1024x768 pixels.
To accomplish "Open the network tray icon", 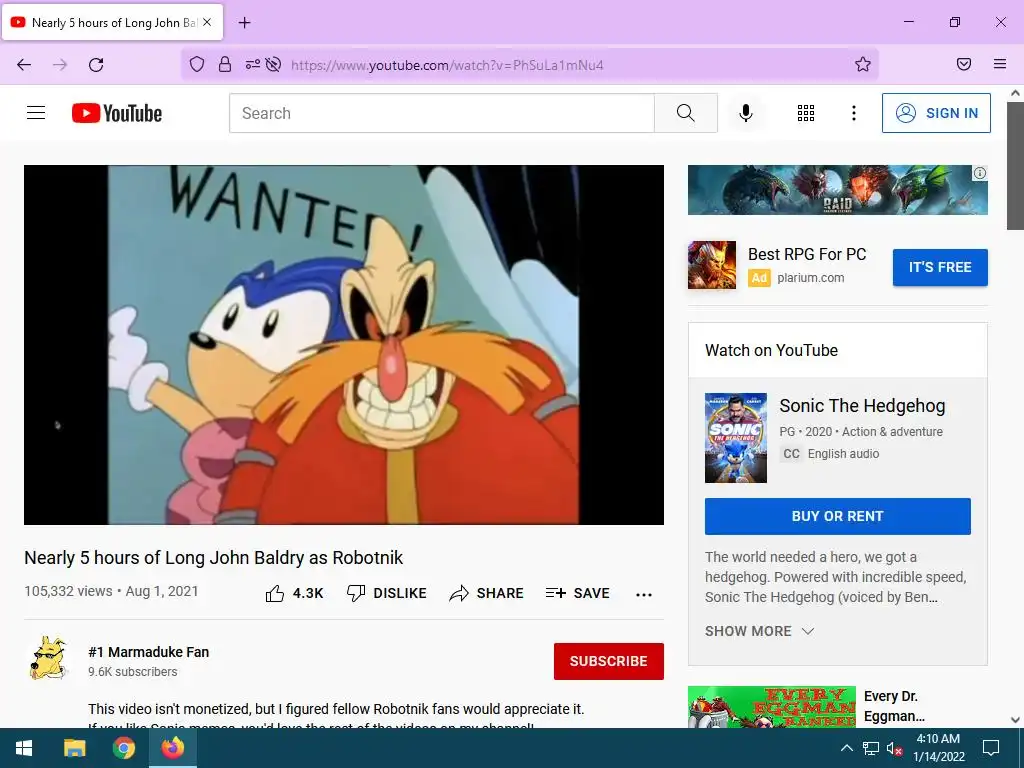I will pos(871,748).
